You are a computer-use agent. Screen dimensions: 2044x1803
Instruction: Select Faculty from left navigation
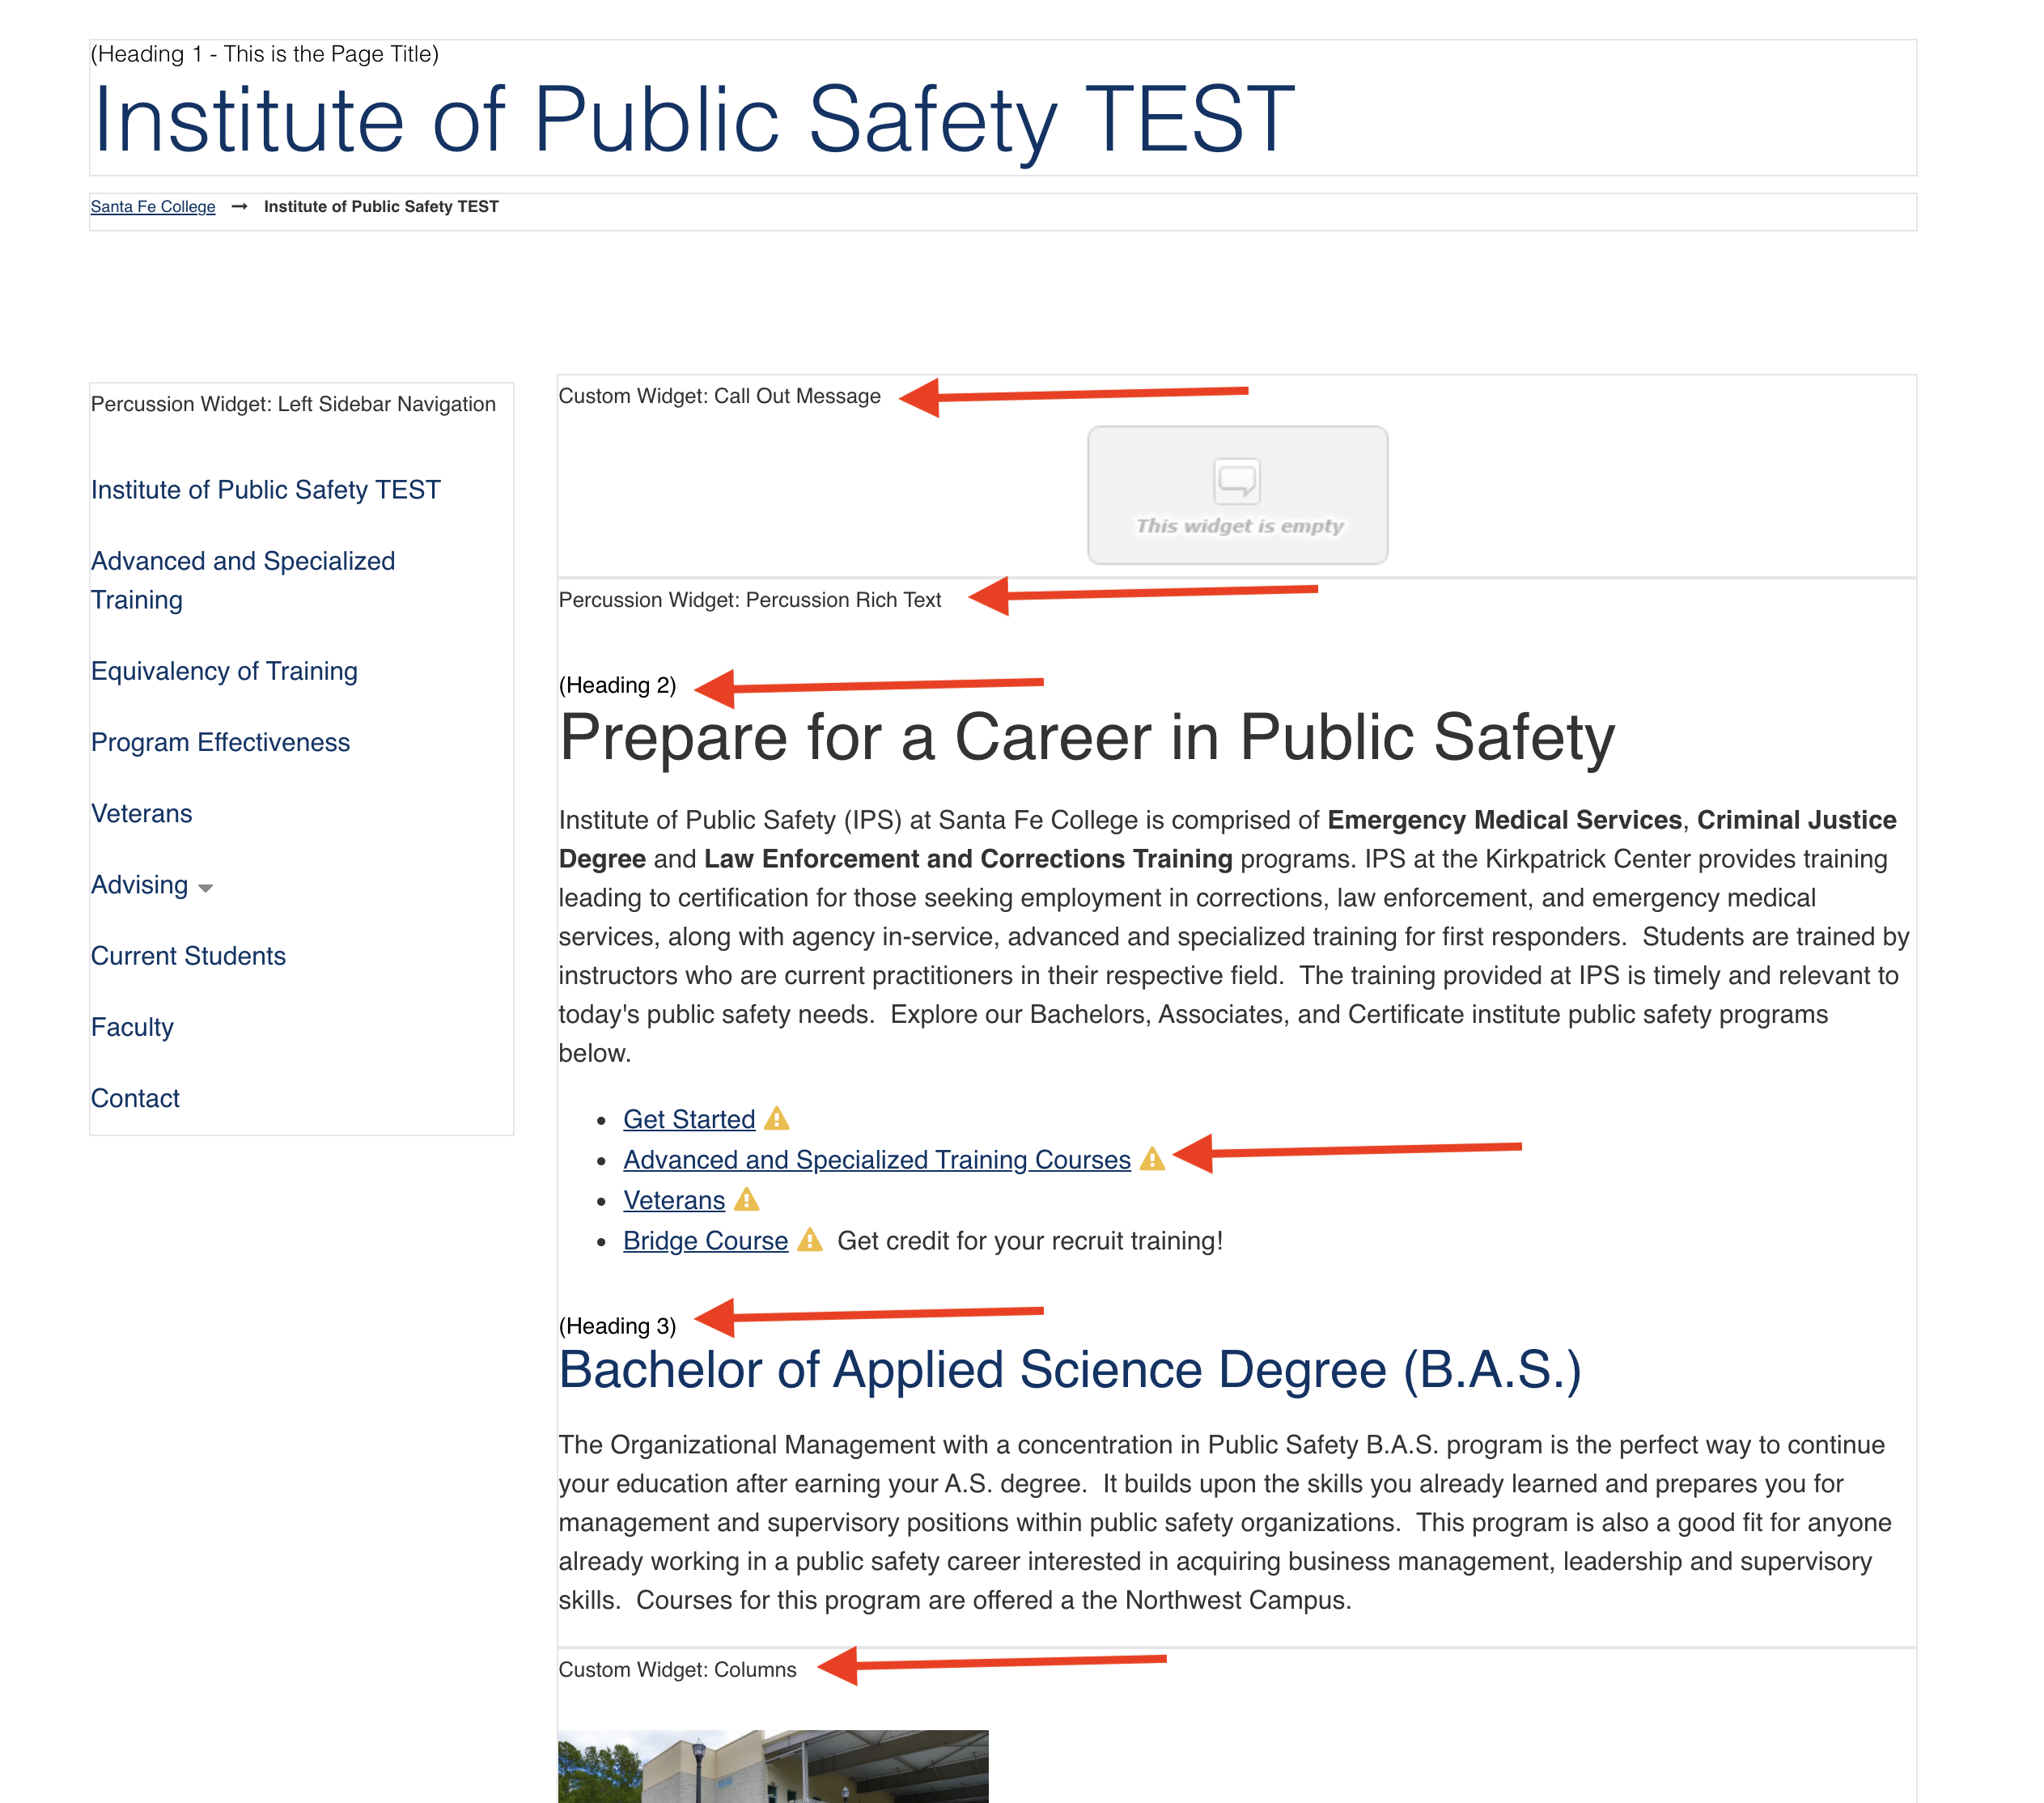[132, 1027]
